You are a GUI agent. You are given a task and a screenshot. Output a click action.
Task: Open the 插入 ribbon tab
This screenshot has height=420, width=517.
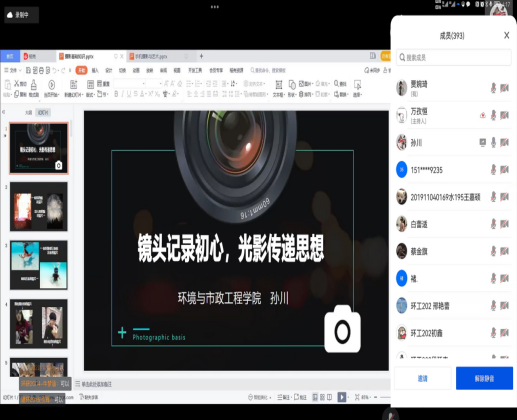pyautogui.click(x=95, y=70)
